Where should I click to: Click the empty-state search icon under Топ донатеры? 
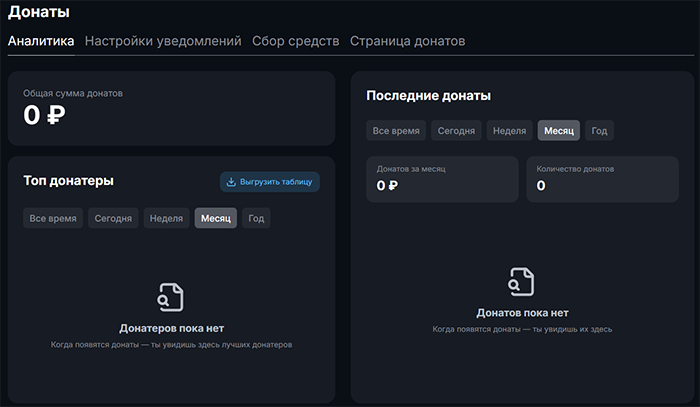171,297
